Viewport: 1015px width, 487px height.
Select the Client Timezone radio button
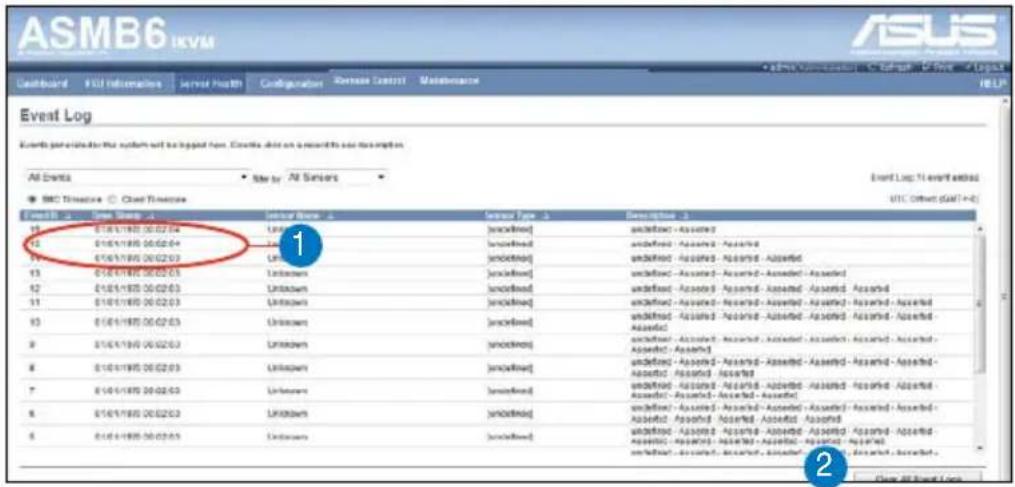click(111, 199)
